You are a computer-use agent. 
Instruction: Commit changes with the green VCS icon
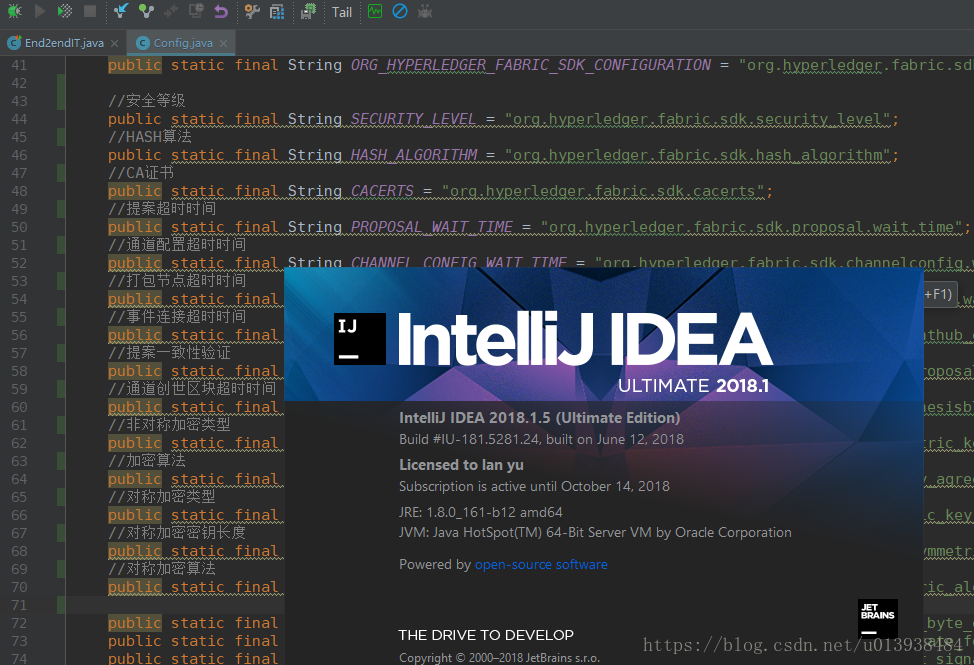pos(146,11)
